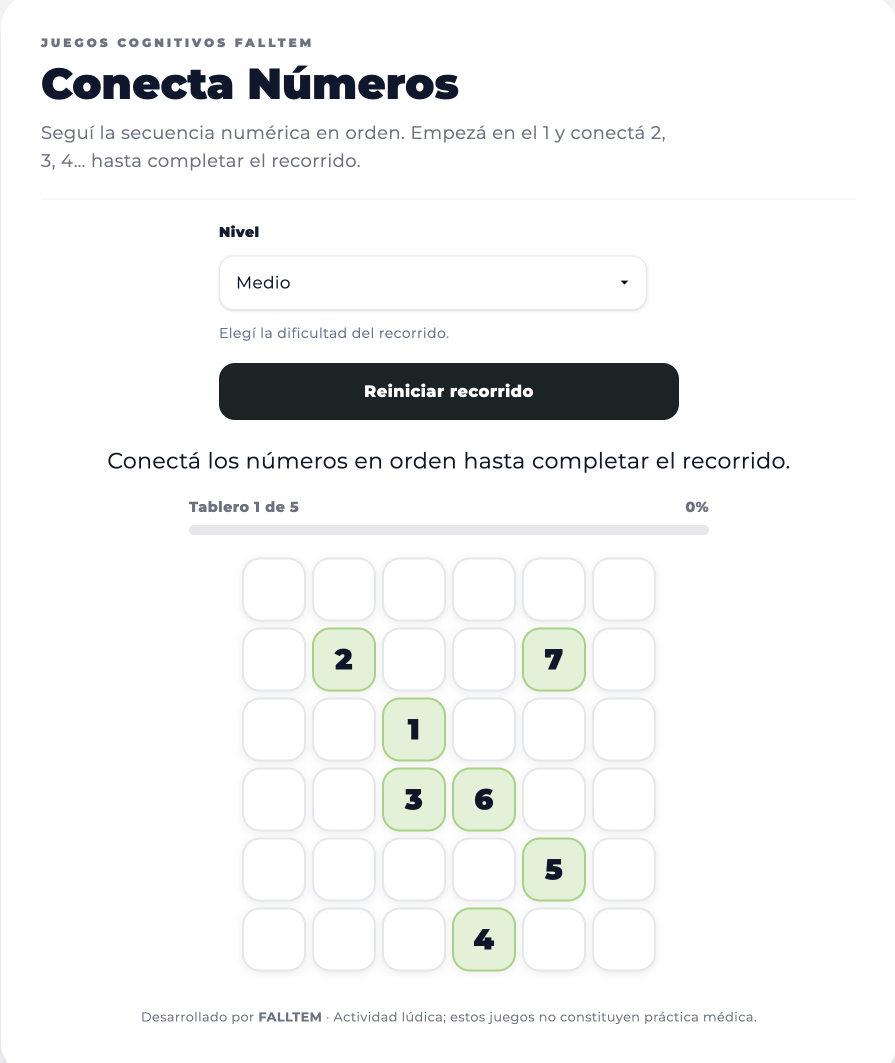Click the Tablero 1 de 5 progress bar

tap(449, 530)
